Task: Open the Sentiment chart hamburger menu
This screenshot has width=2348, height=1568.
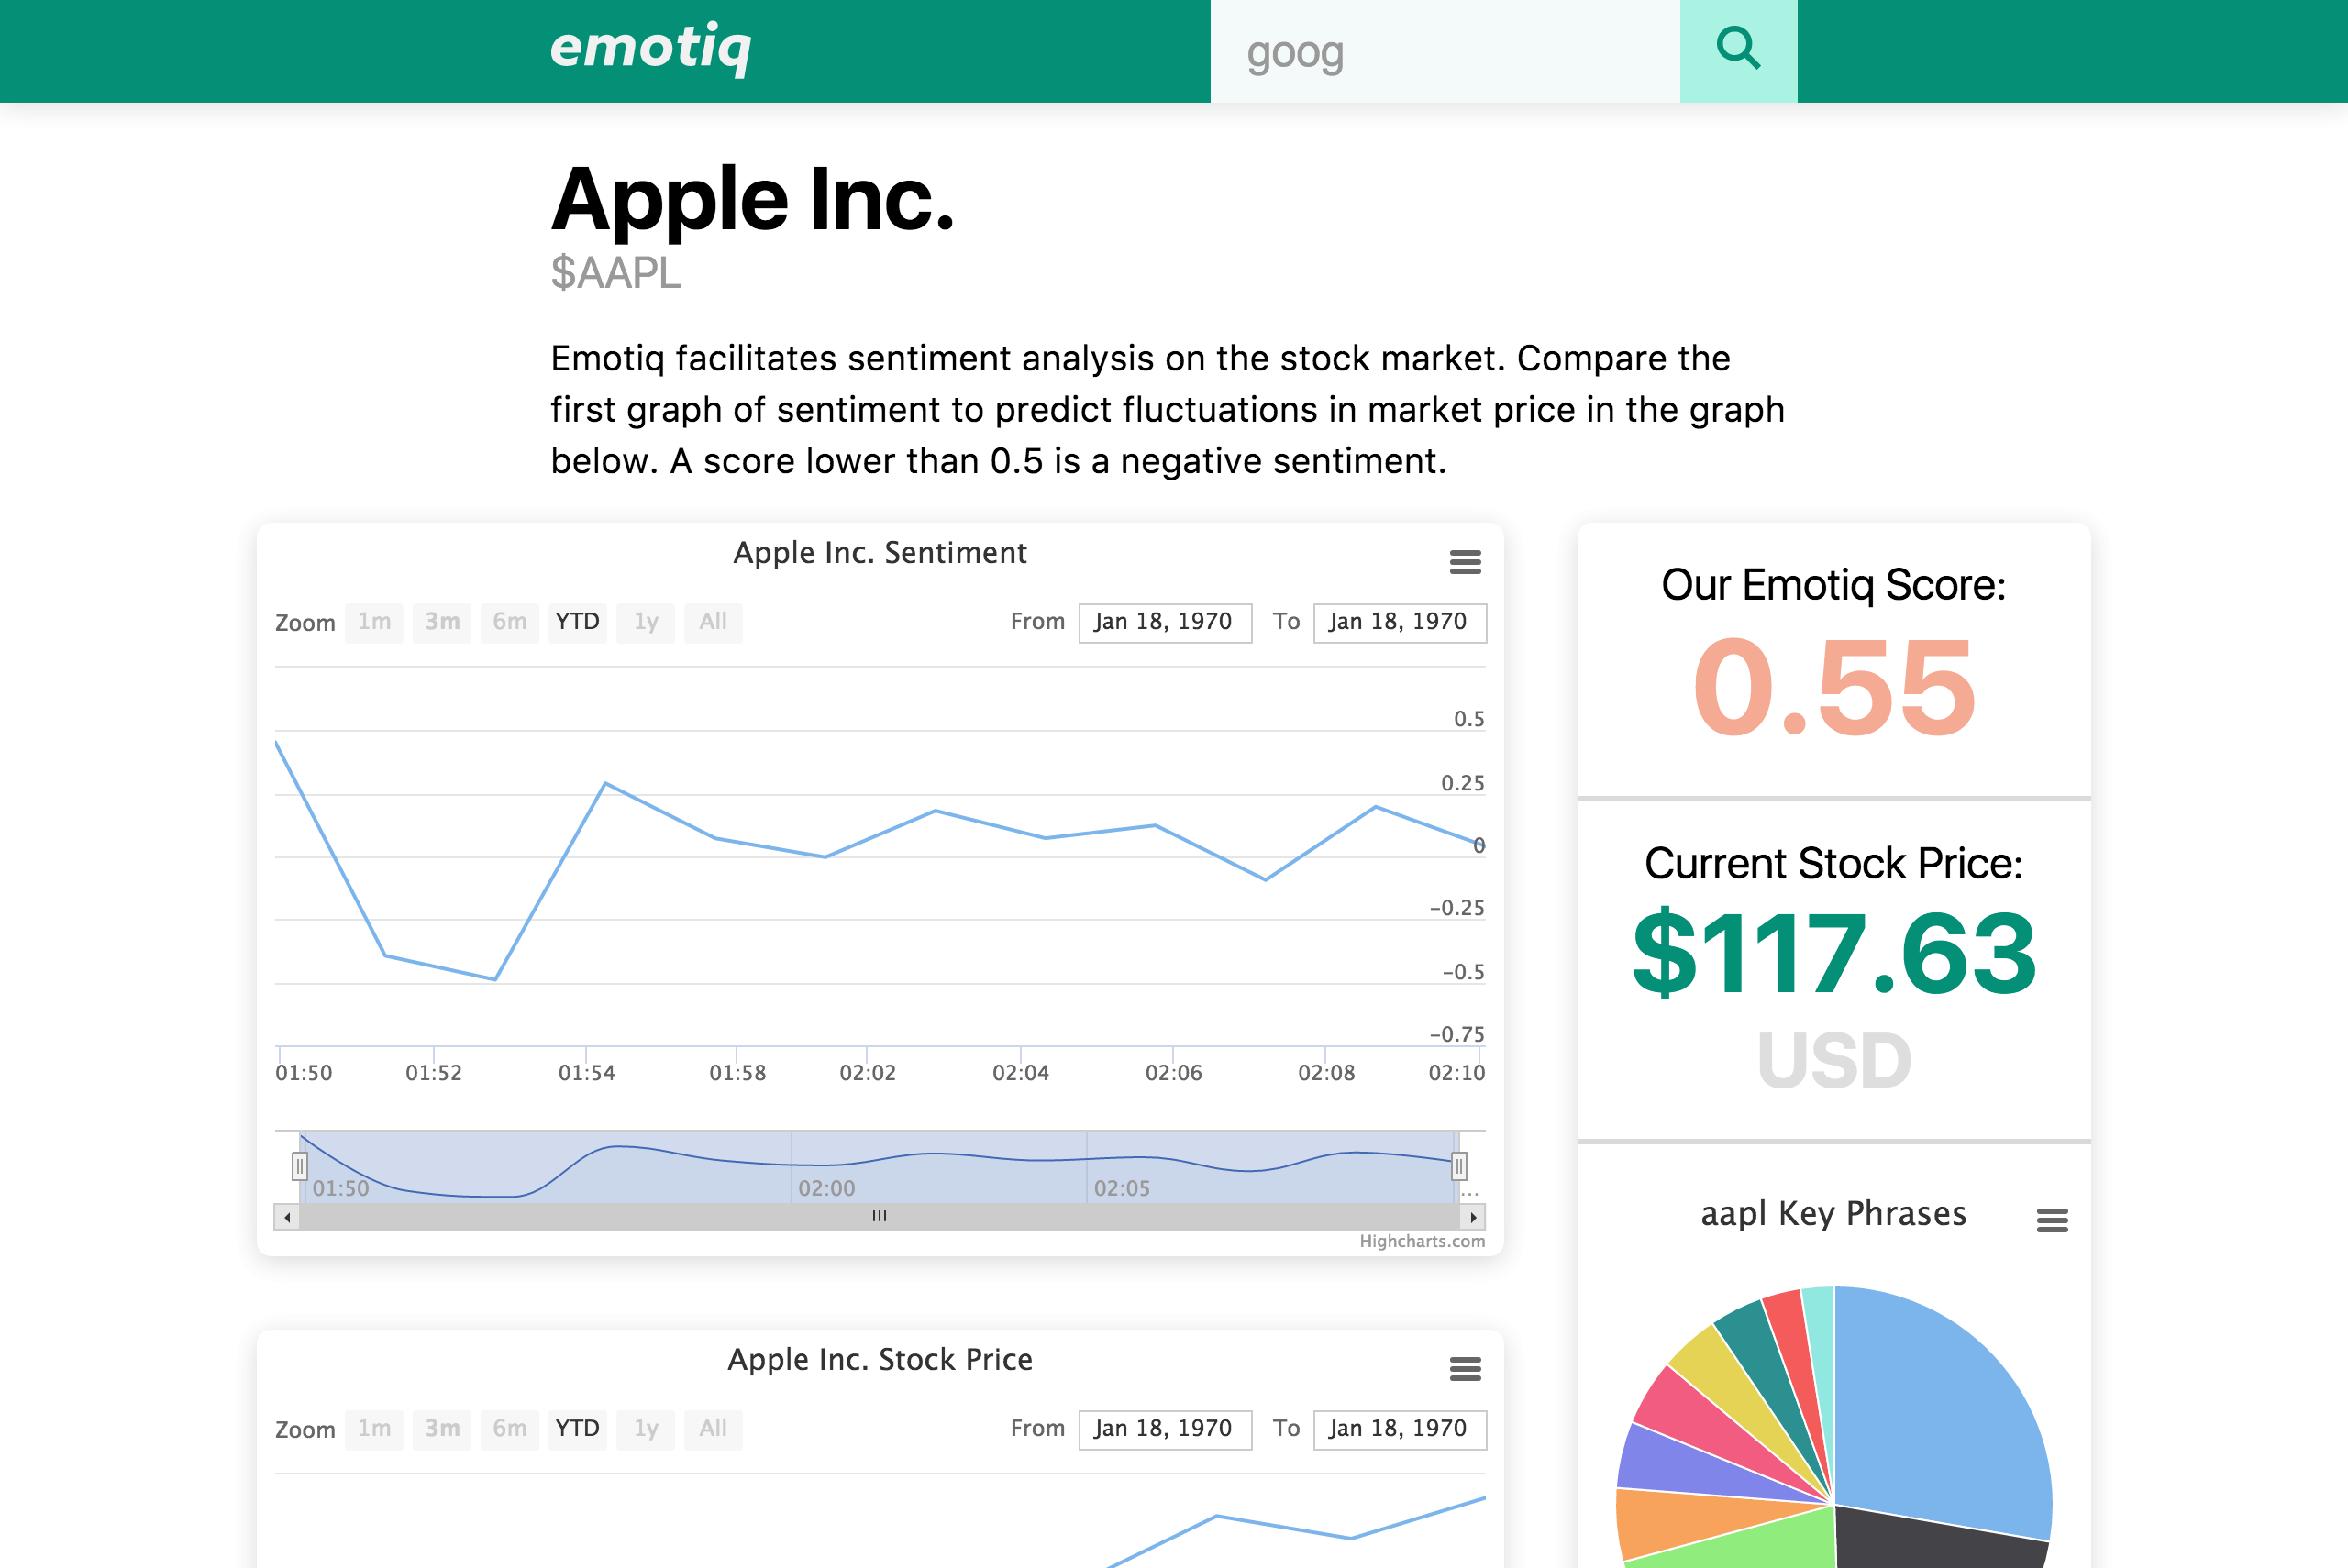Action: [1465, 562]
